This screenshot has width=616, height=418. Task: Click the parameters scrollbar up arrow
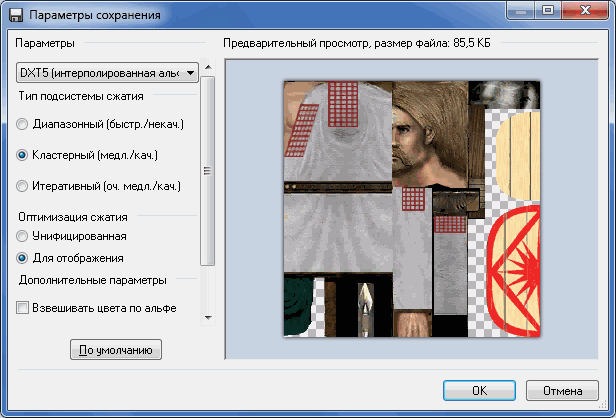208,67
